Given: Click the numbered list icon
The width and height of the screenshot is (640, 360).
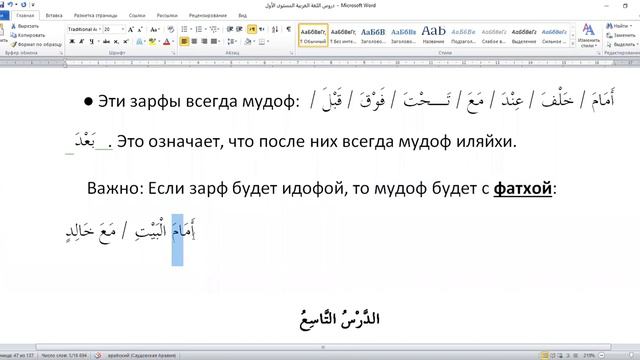Looking at the screenshot, I should point(199,29).
